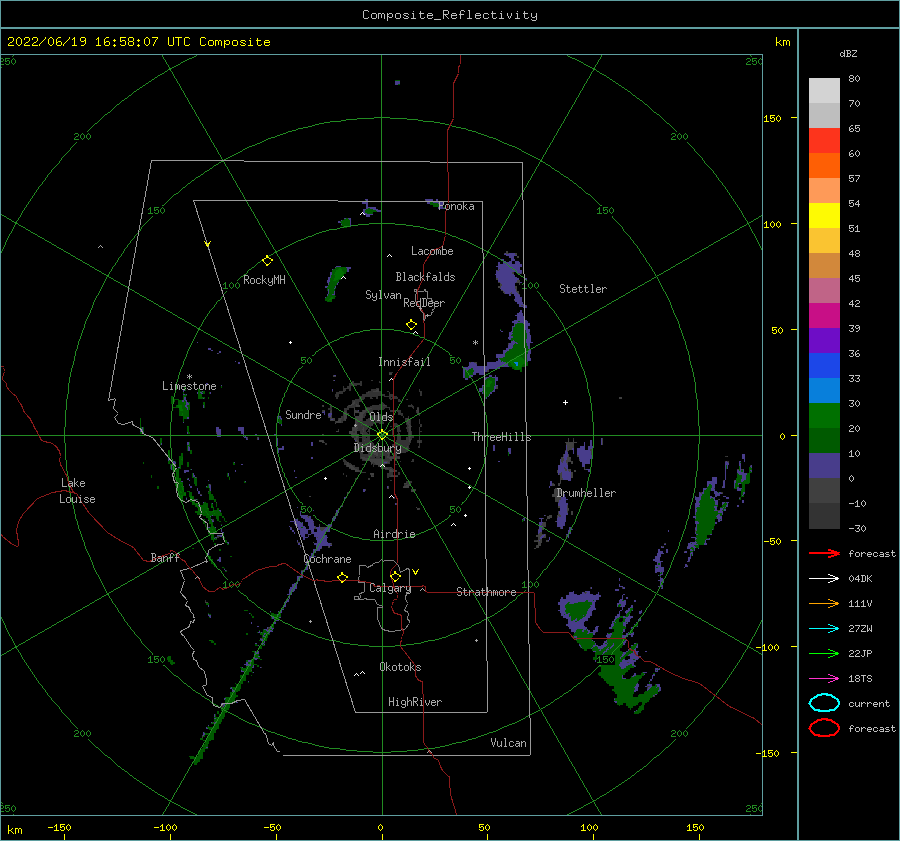Click the red forecast arrow in legend
The width and height of the screenshot is (900, 841).
pyautogui.click(x=824, y=553)
